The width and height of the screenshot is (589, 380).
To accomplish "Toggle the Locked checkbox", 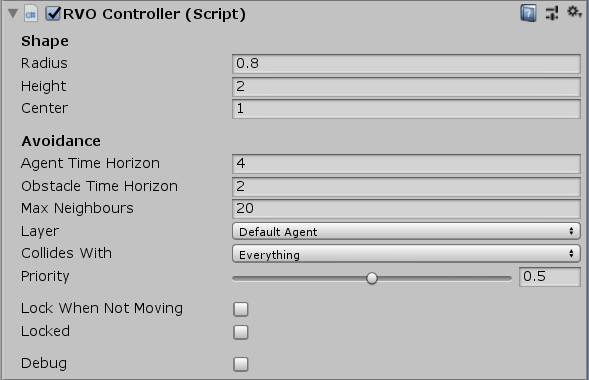I will pyautogui.click(x=241, y=332).
